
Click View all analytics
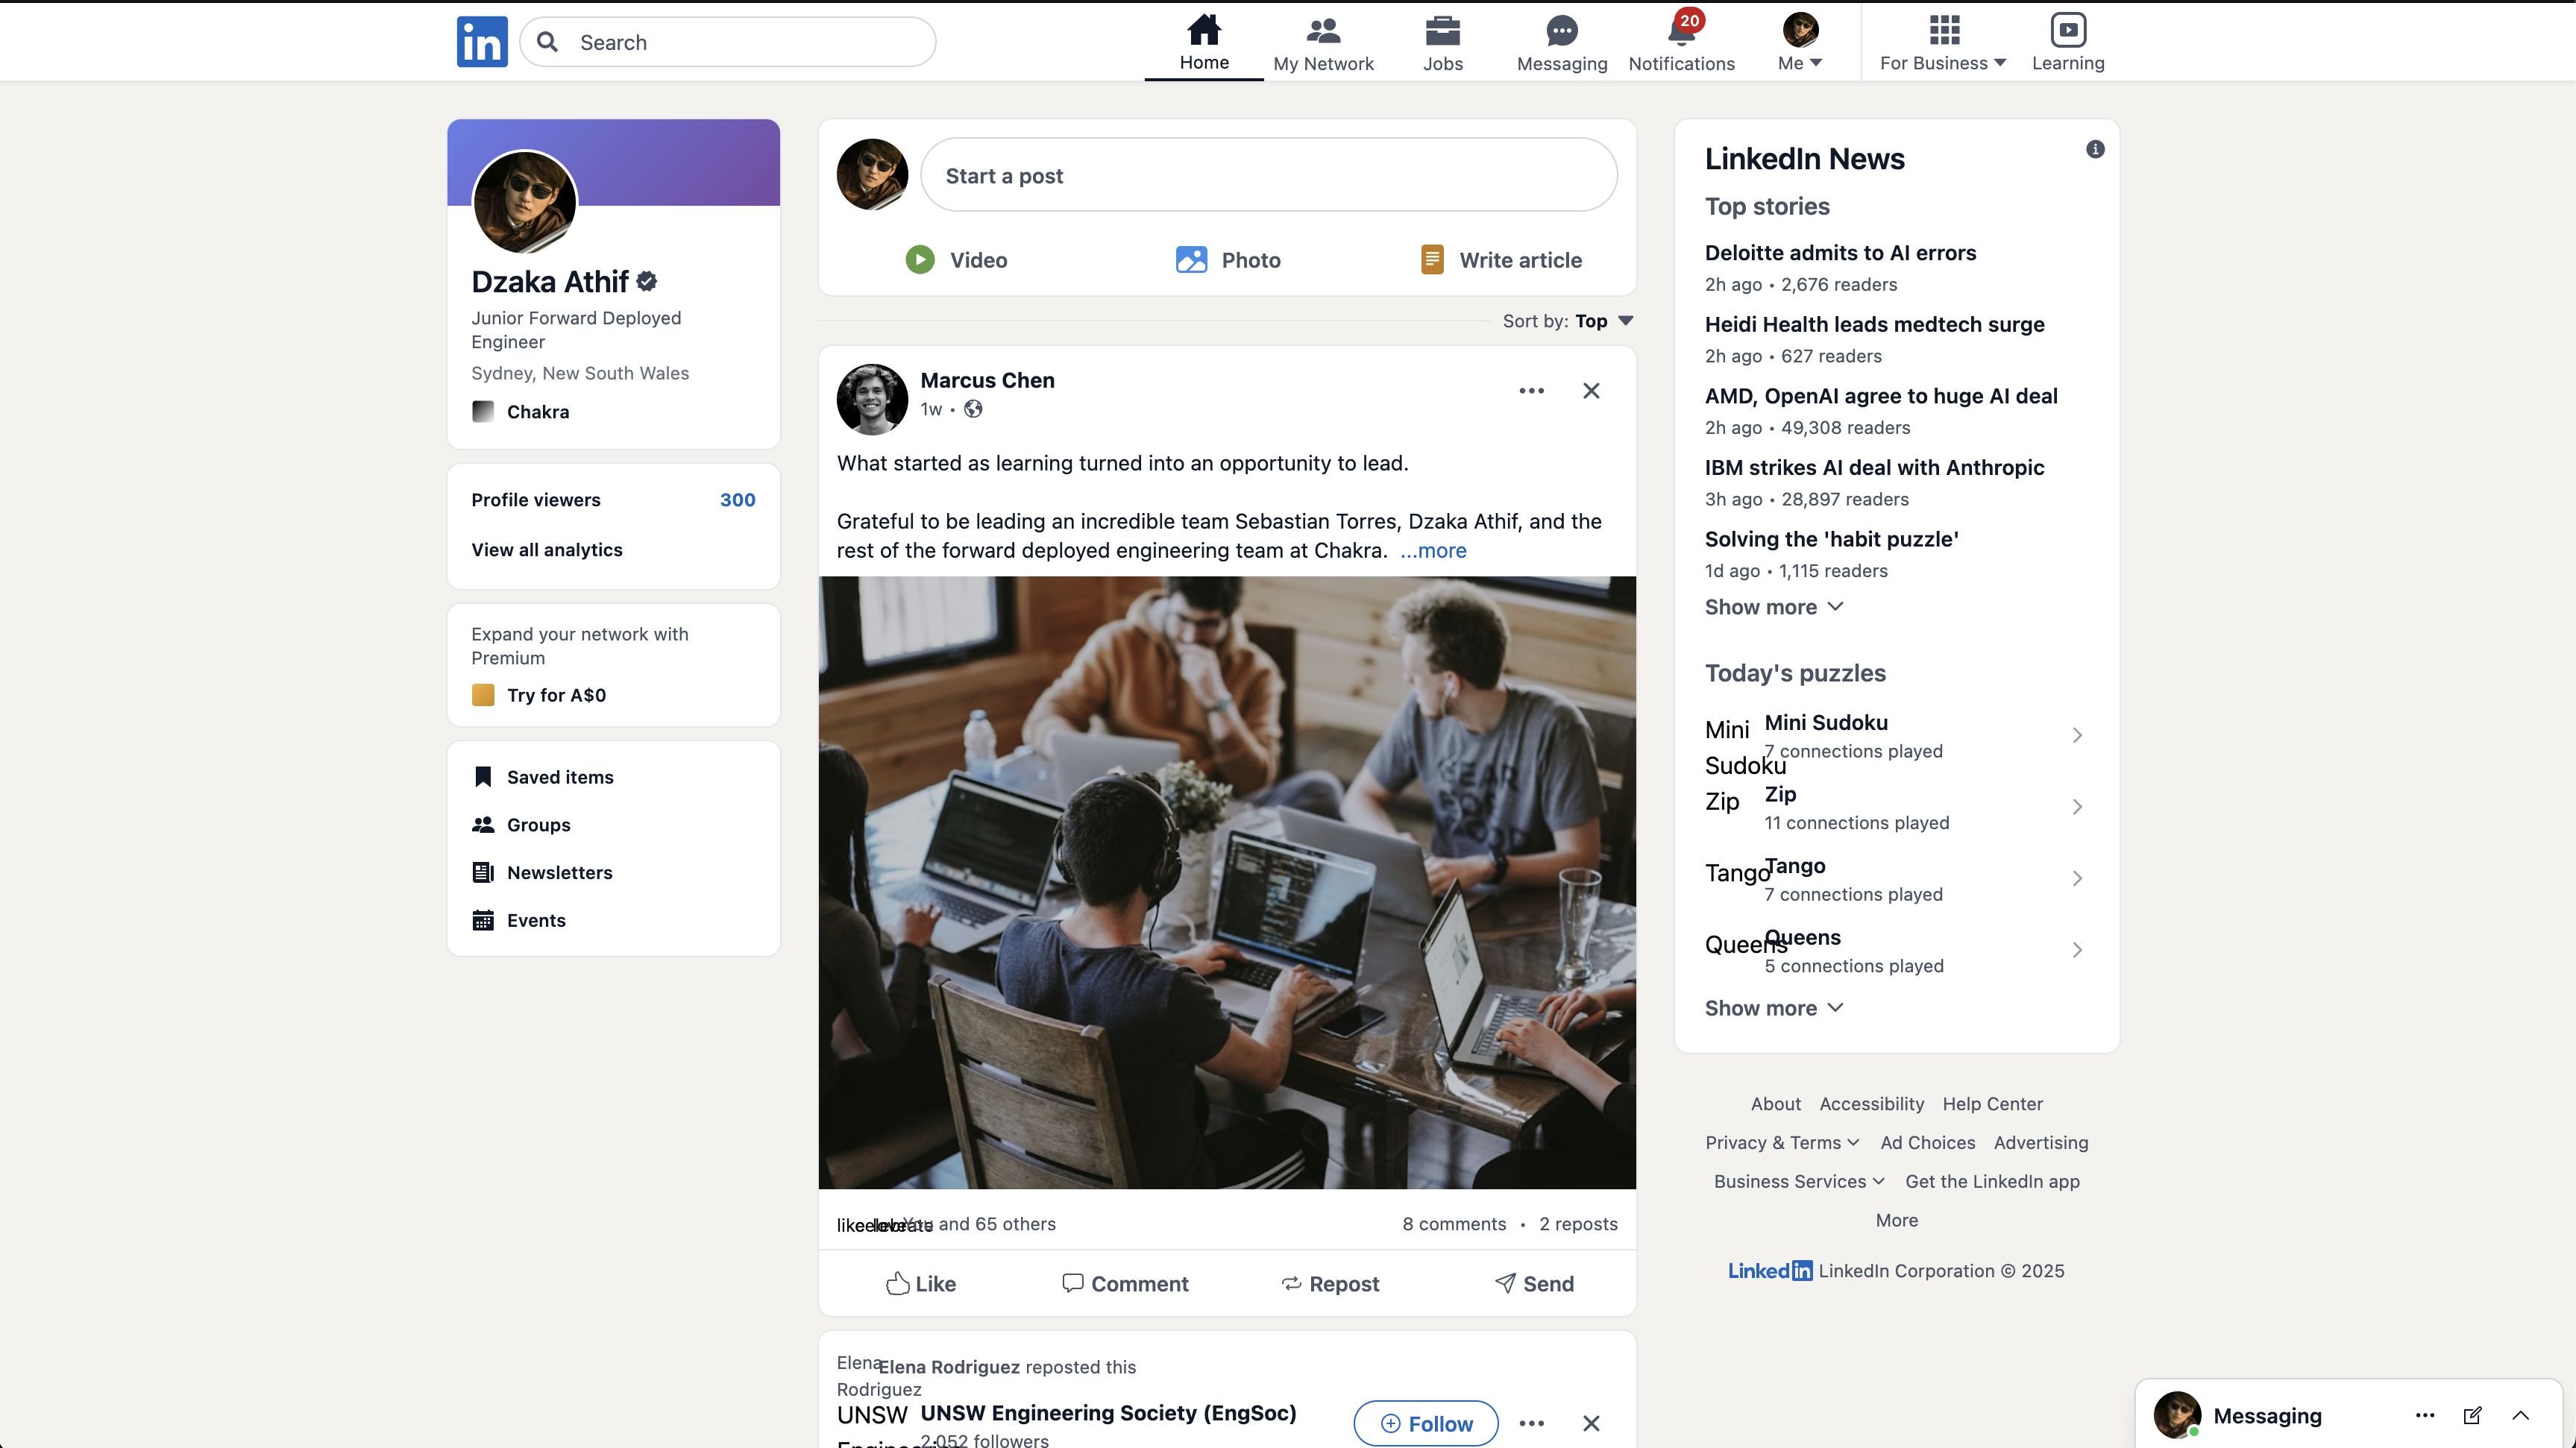[x=547, y=550]
